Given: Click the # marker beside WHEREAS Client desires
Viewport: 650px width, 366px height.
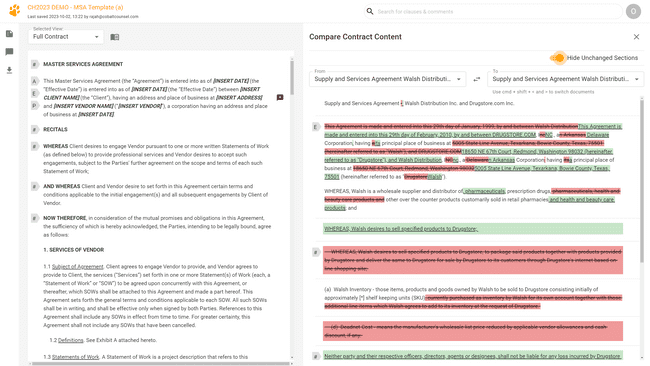Looking at the screenshot, I should (35, 146).
